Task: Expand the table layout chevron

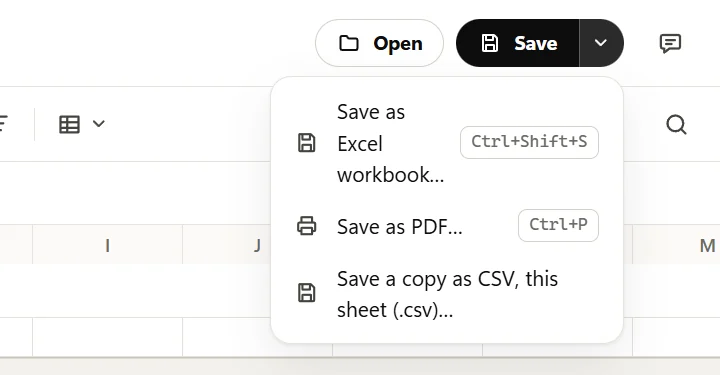Action: coord(99,123)
